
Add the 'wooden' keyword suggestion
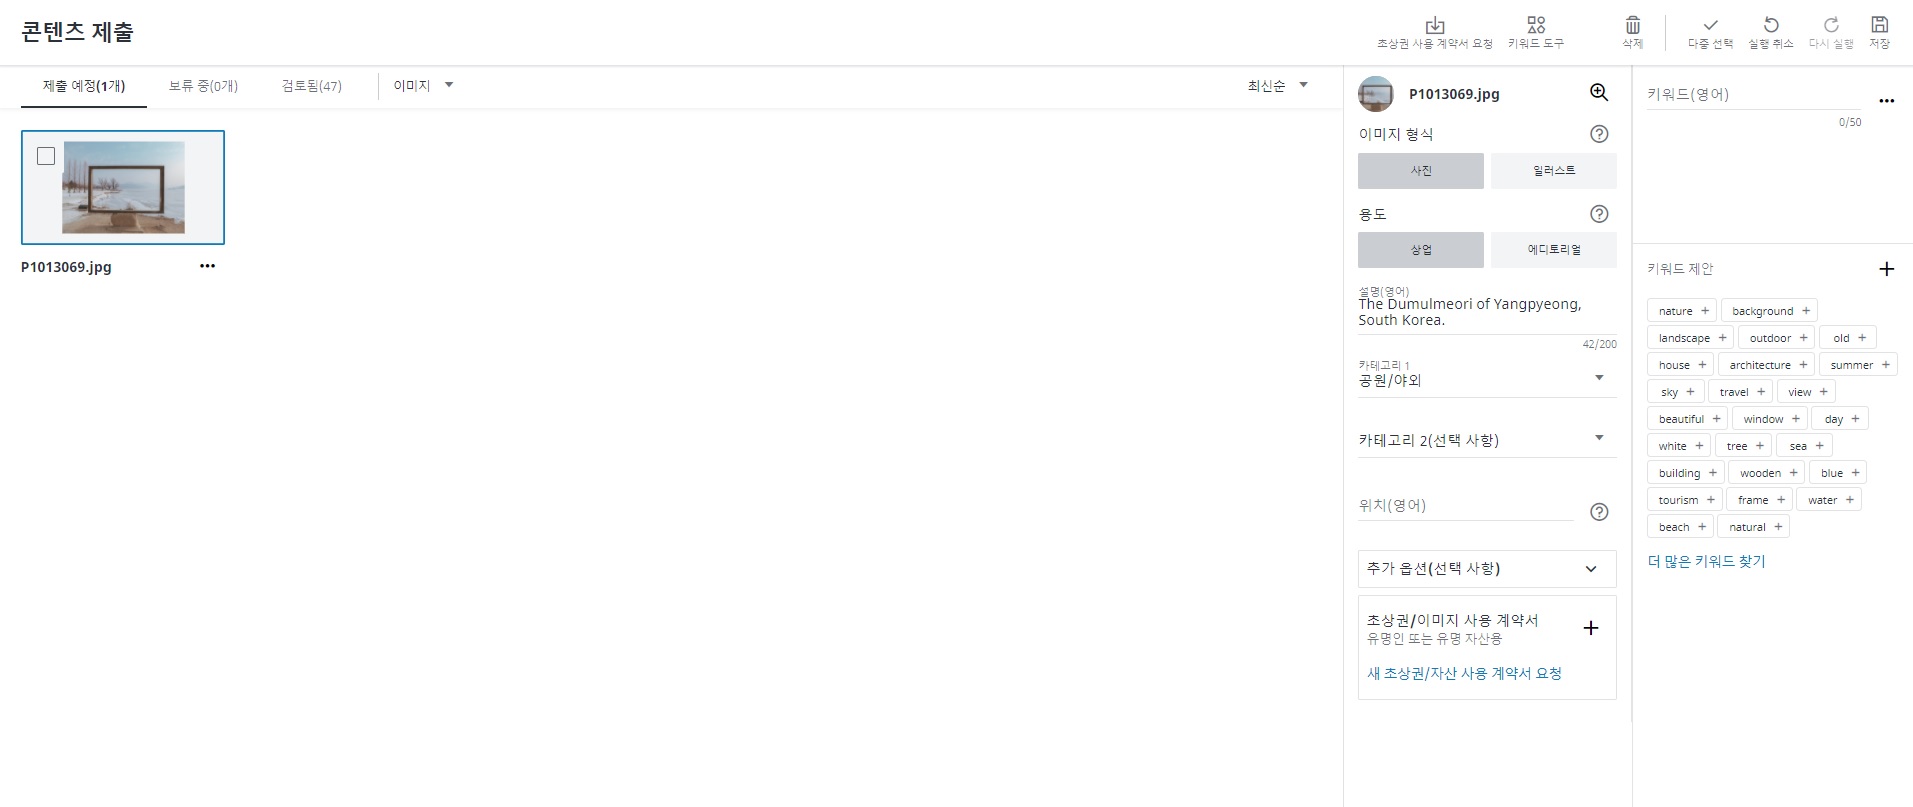[1767, 473]
